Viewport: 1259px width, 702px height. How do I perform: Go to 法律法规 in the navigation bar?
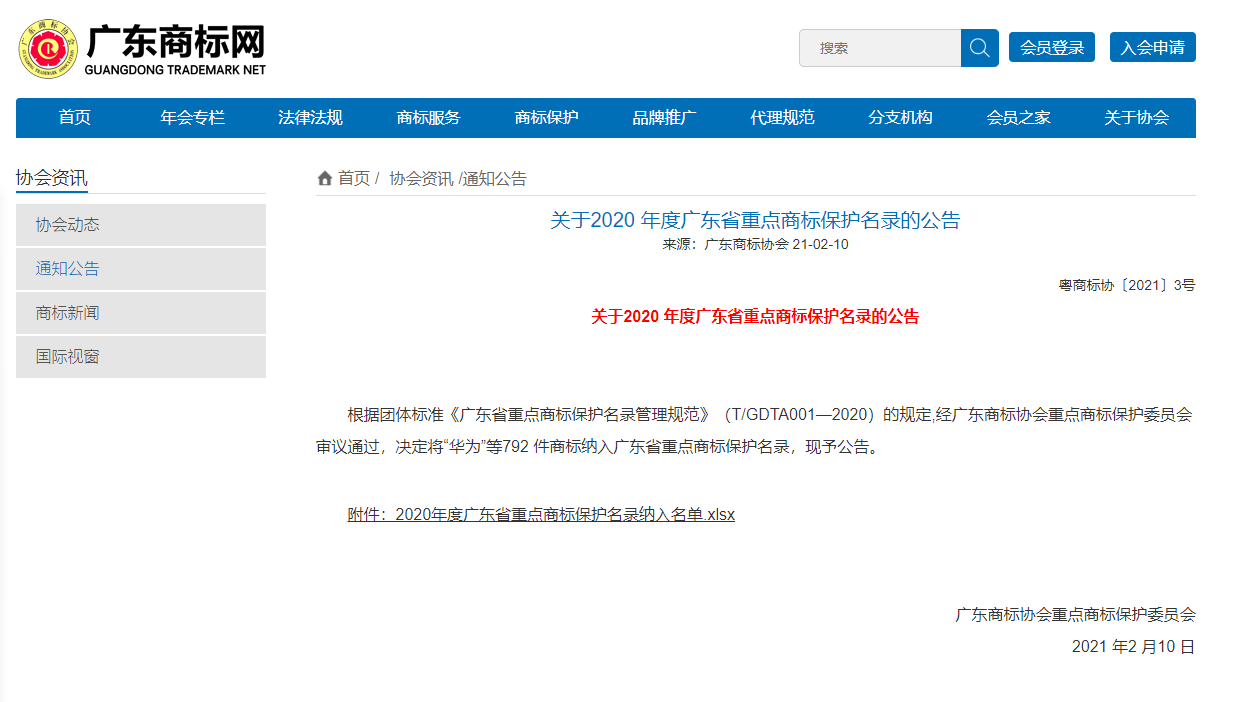[x=310, y=118]
